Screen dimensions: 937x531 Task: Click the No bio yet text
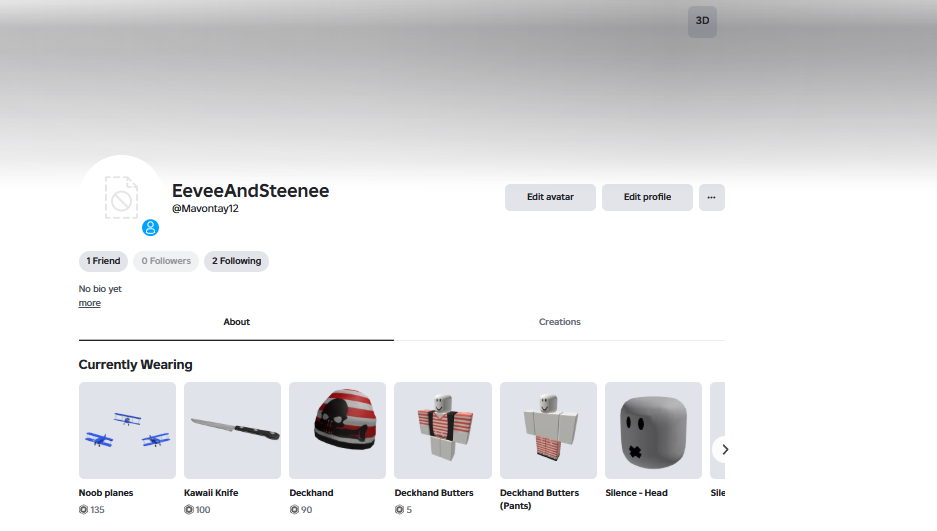tap(100, 288)
